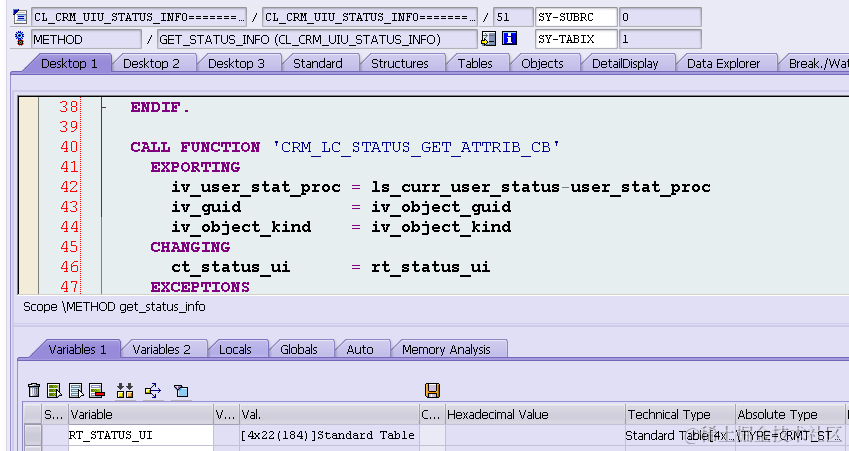
Task: Click ct_status_ui parameter on line 46
Action: point(231,267)
